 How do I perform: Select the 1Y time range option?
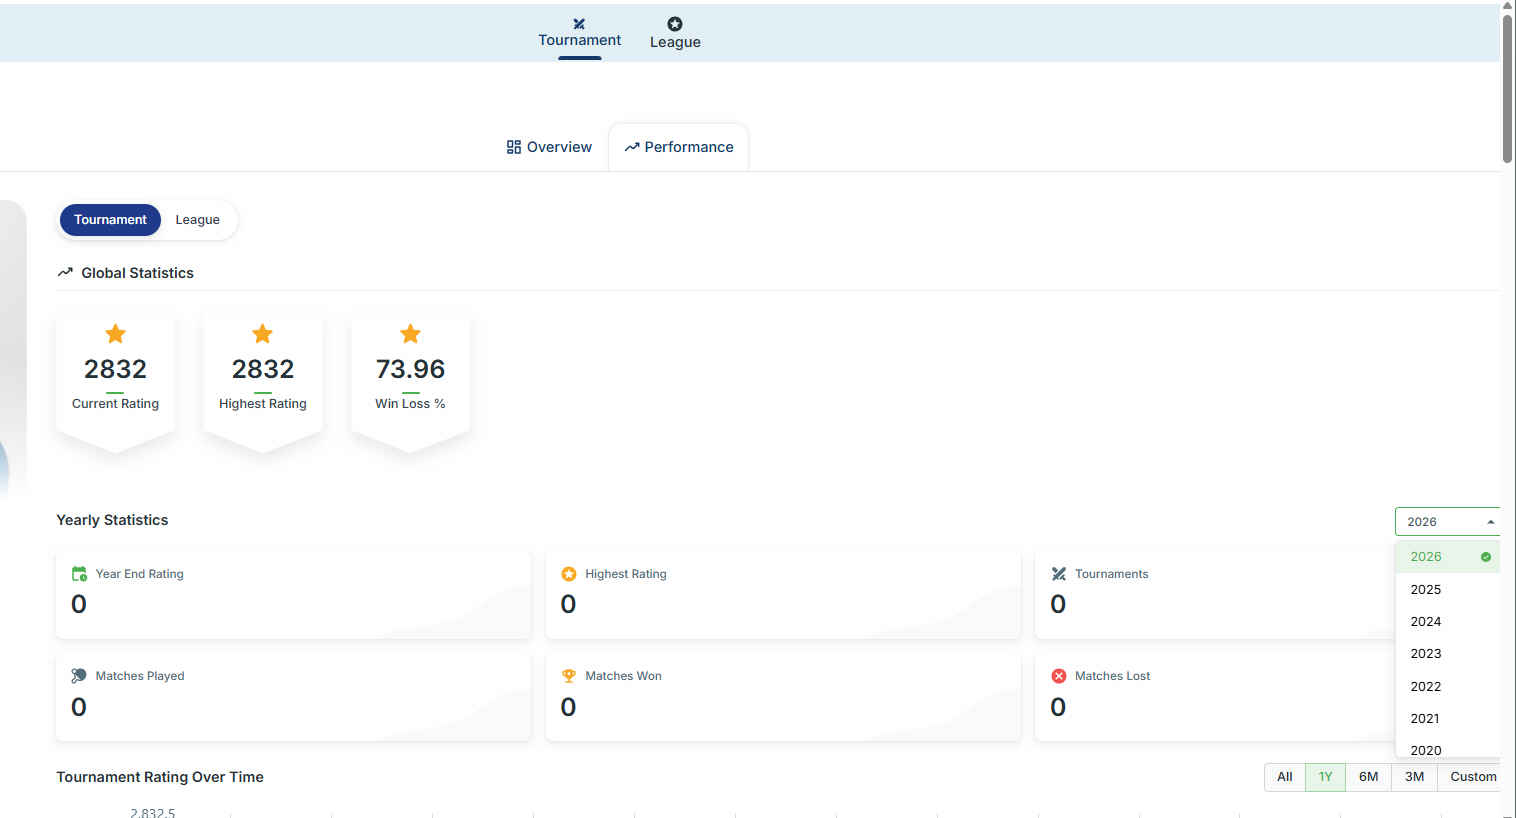coord(1325,777)
